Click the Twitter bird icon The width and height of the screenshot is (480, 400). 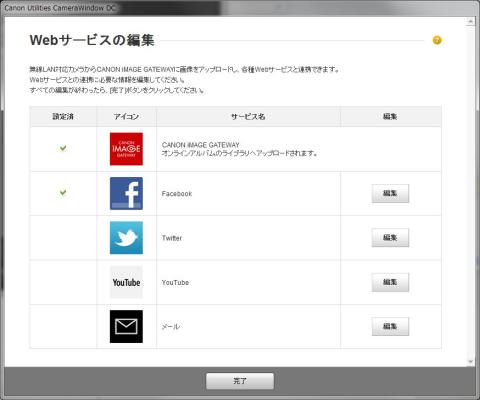126,238
